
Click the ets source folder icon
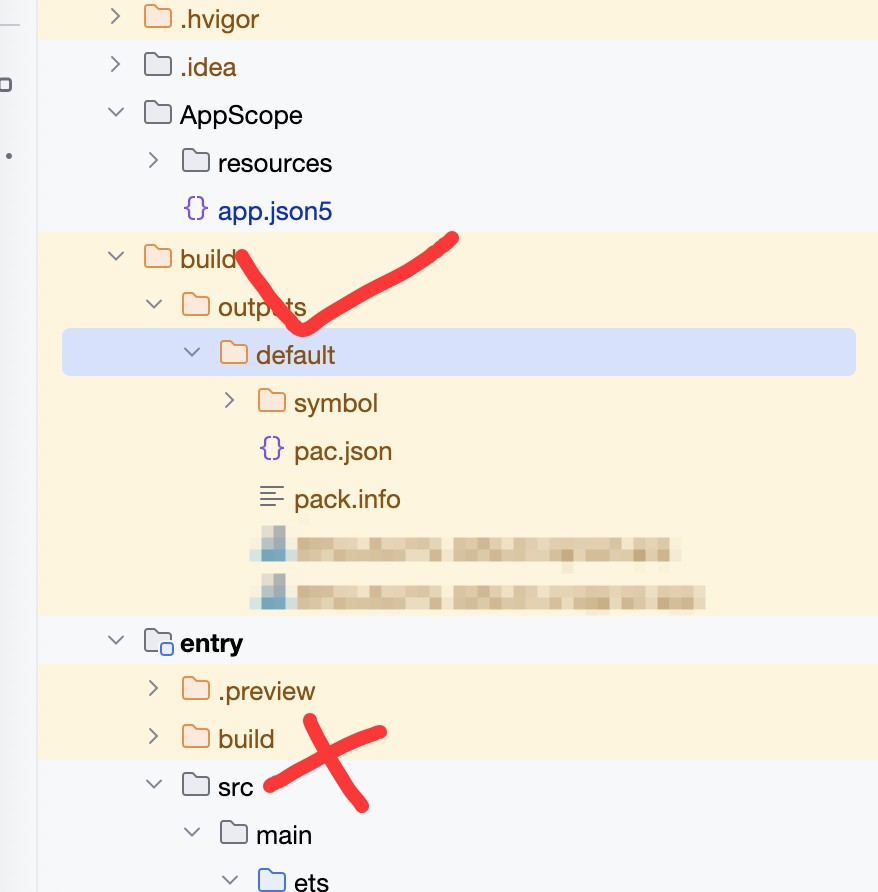[271, 881]
